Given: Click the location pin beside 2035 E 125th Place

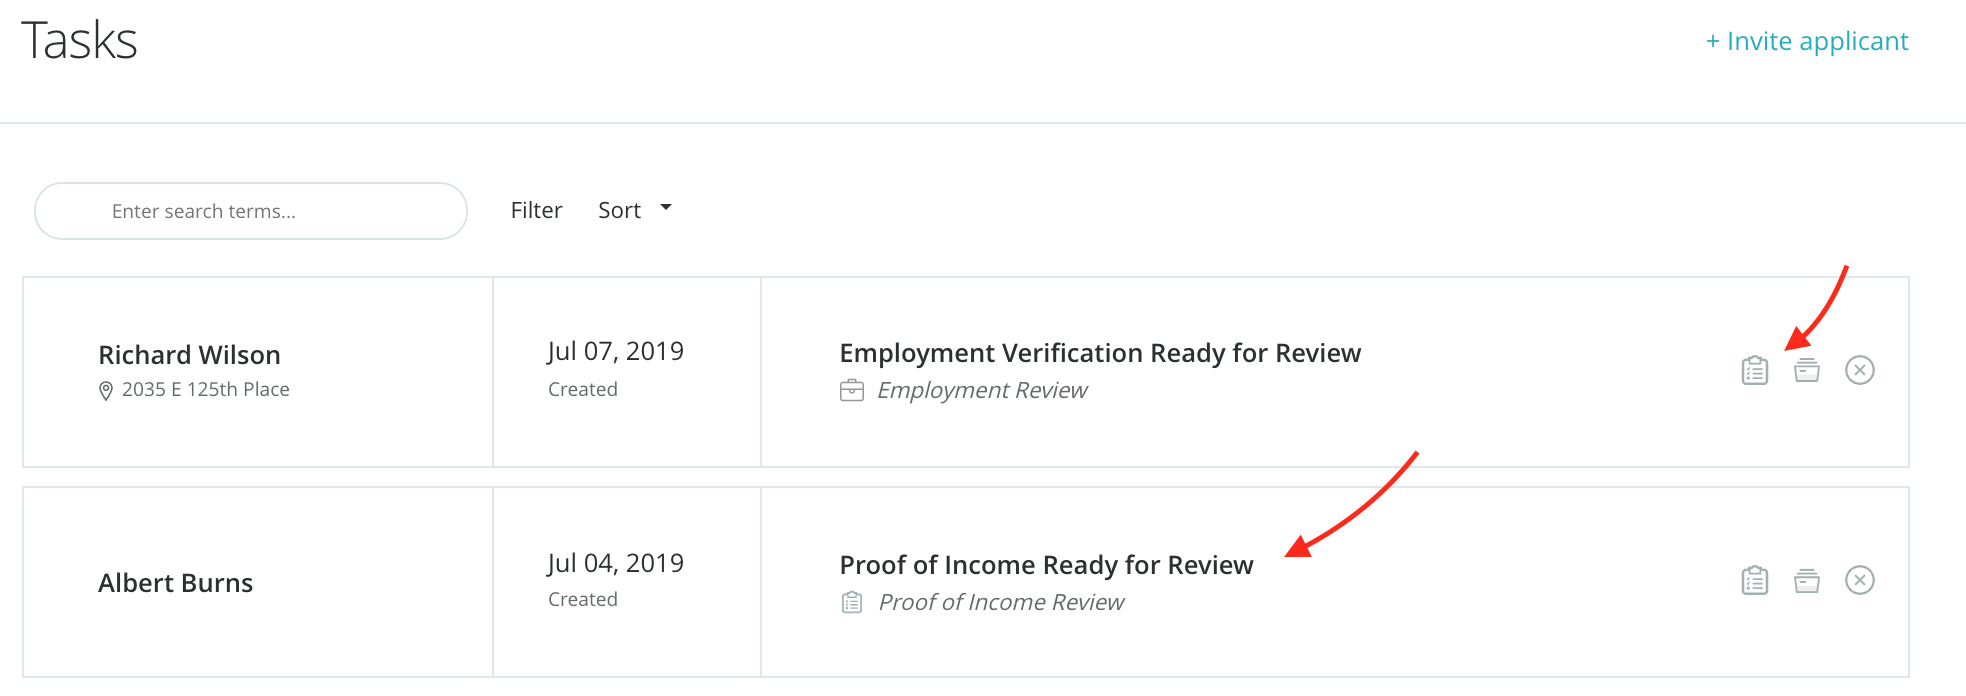Looking at the screenshot, I should pyautogui.click(x=106, y=391).
